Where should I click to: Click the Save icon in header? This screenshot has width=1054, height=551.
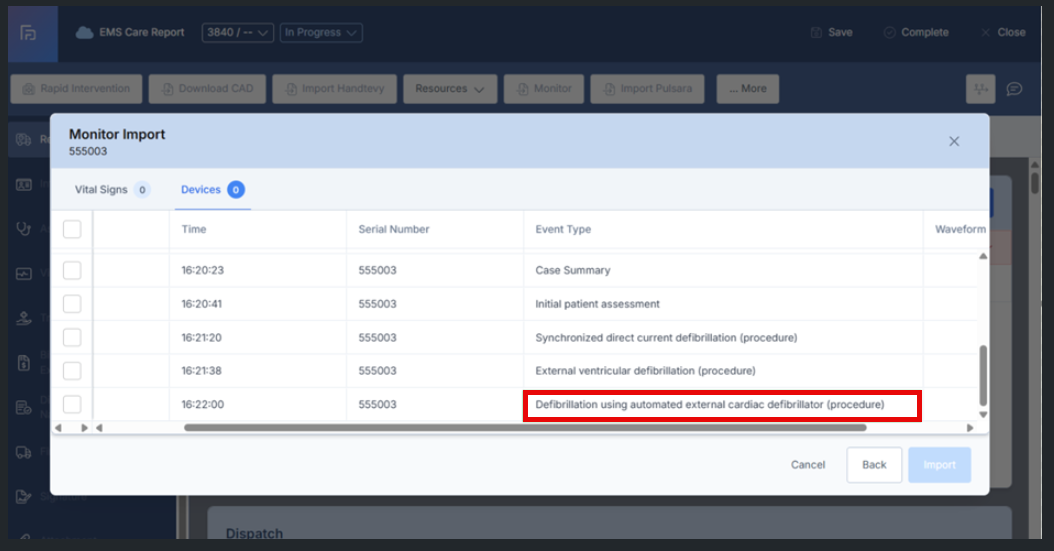click(x=817, y=32)
